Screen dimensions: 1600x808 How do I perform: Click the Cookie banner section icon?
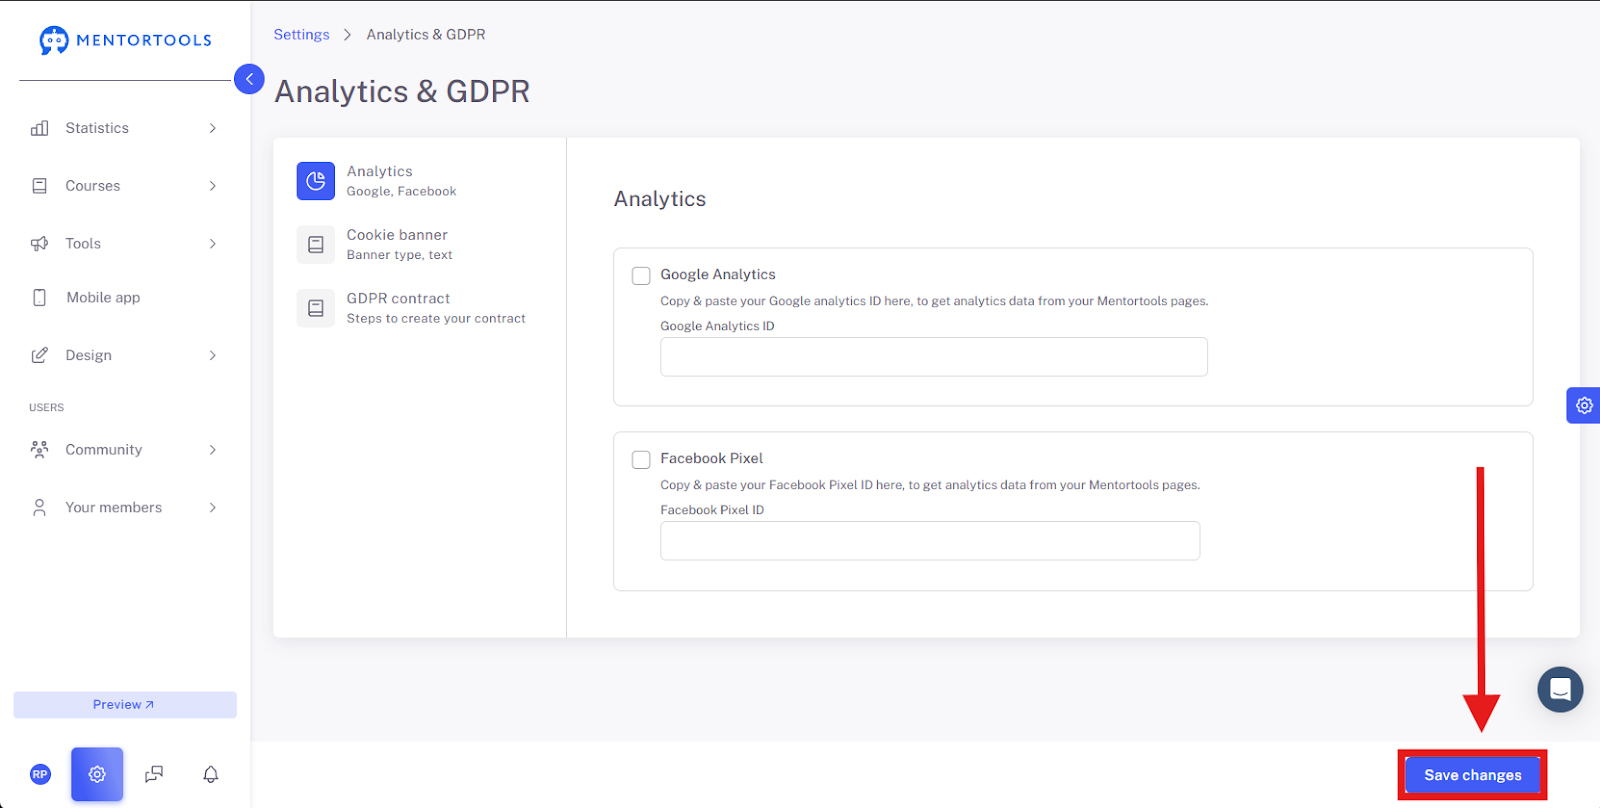[x=316, y=245]
